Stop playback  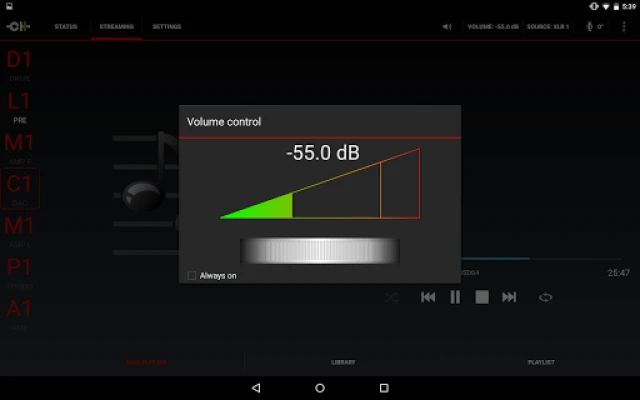[482, 297]
